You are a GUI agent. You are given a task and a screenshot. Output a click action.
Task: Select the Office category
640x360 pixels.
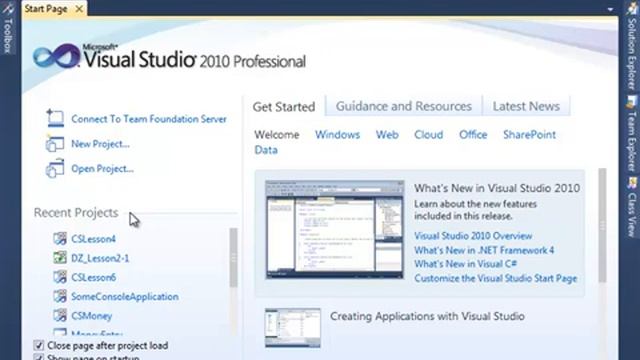tap(473, 135)
